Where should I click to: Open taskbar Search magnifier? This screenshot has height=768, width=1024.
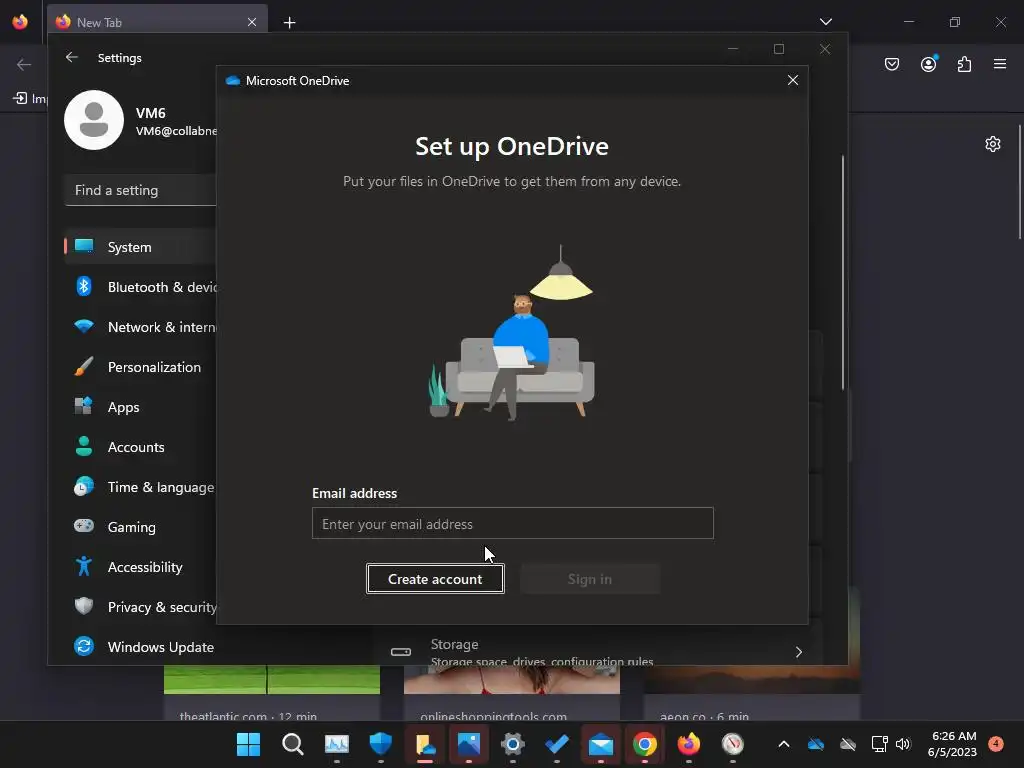(x=293, y=744)
